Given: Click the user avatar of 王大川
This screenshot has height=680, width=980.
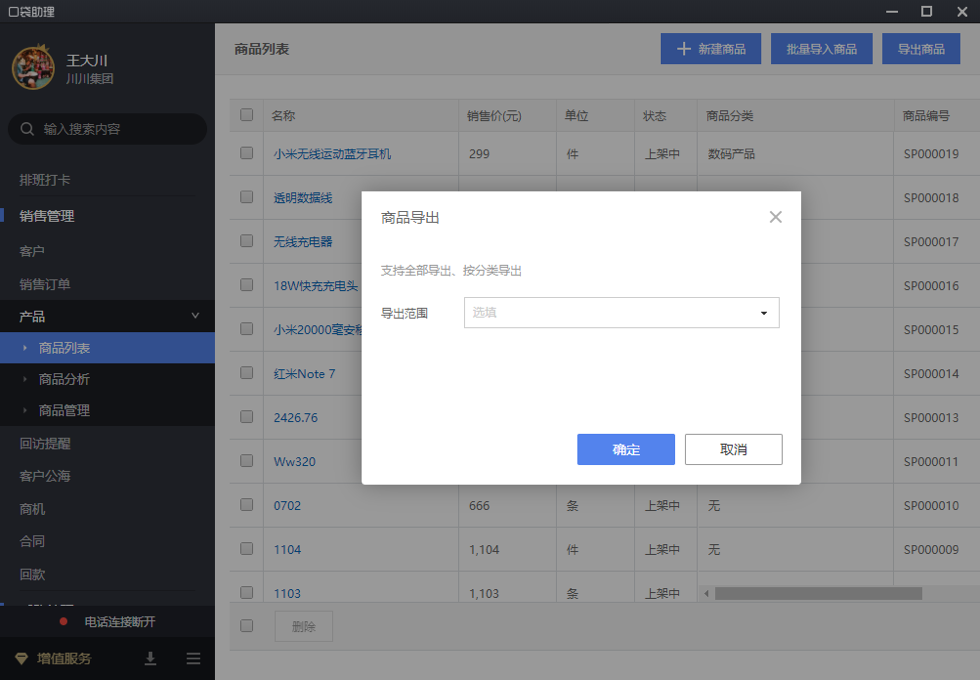Looking at the screenshot, I should [33, 68].
